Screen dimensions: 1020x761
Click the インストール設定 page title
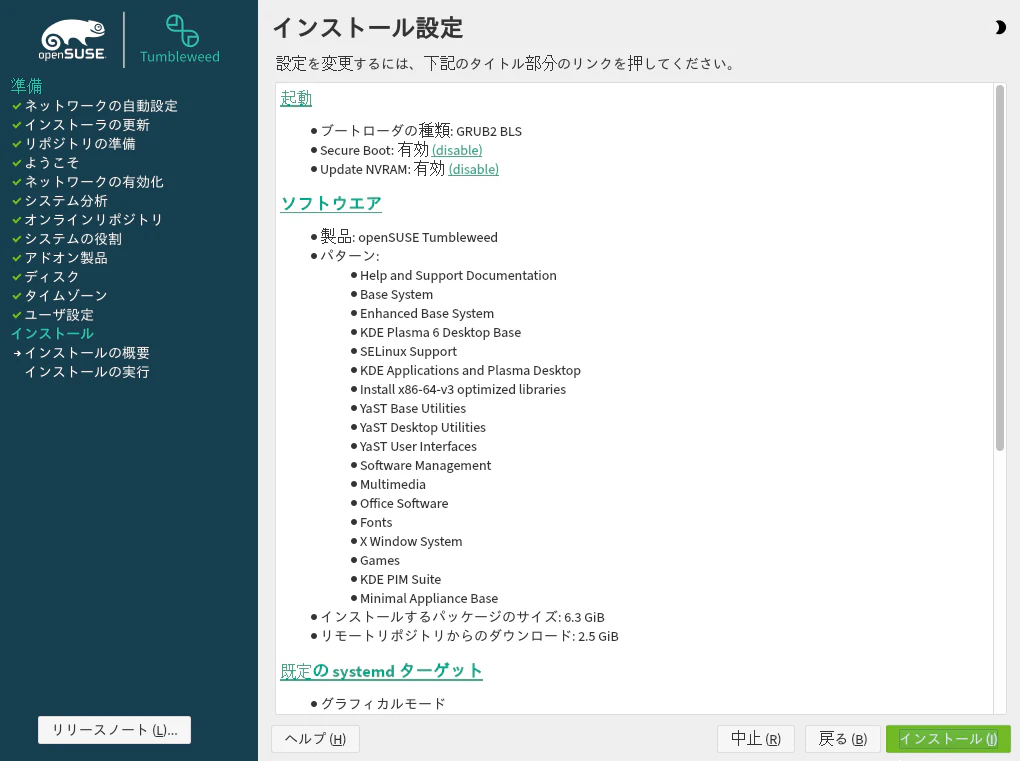(x=368, y=28)
